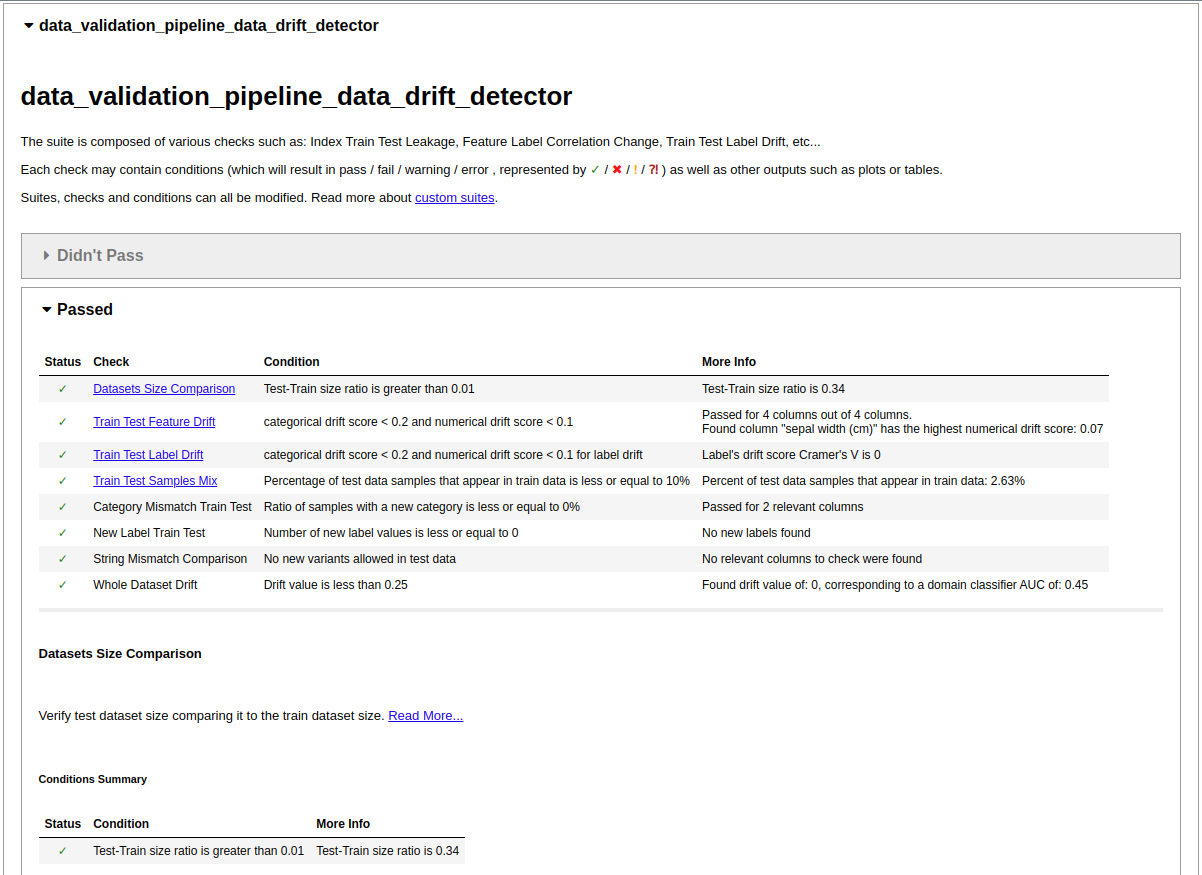Screen dimensions: 1202x875
Task: Click the status icon for String Mismatch Comparison
Action: pos(62,559)
